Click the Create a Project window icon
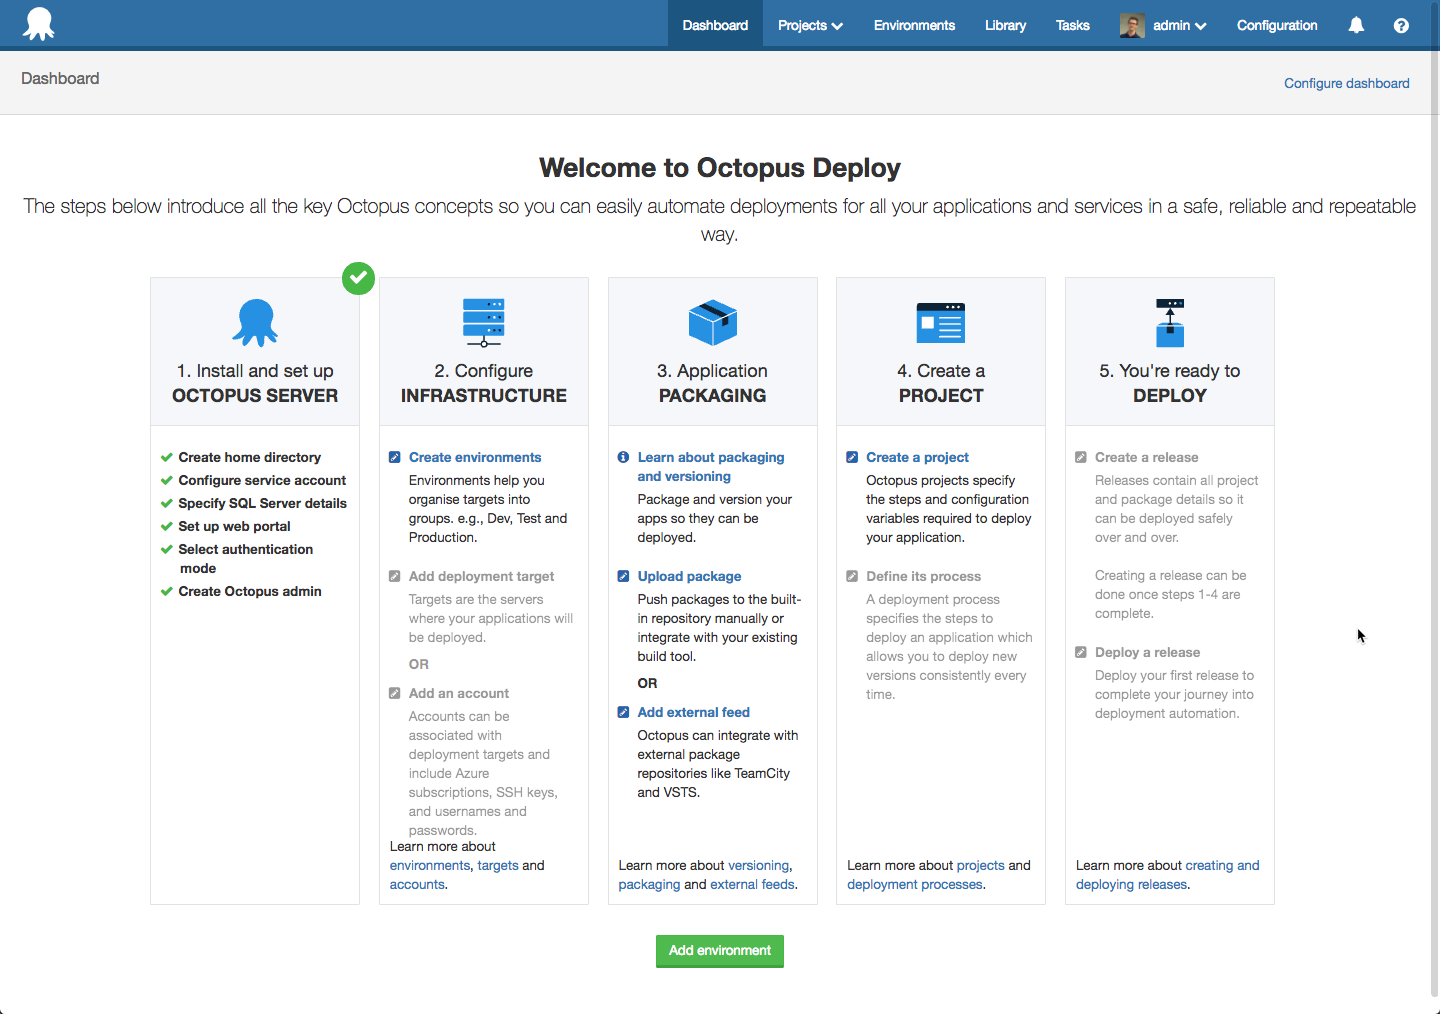1440x1014 pixels. pos(941,322)
